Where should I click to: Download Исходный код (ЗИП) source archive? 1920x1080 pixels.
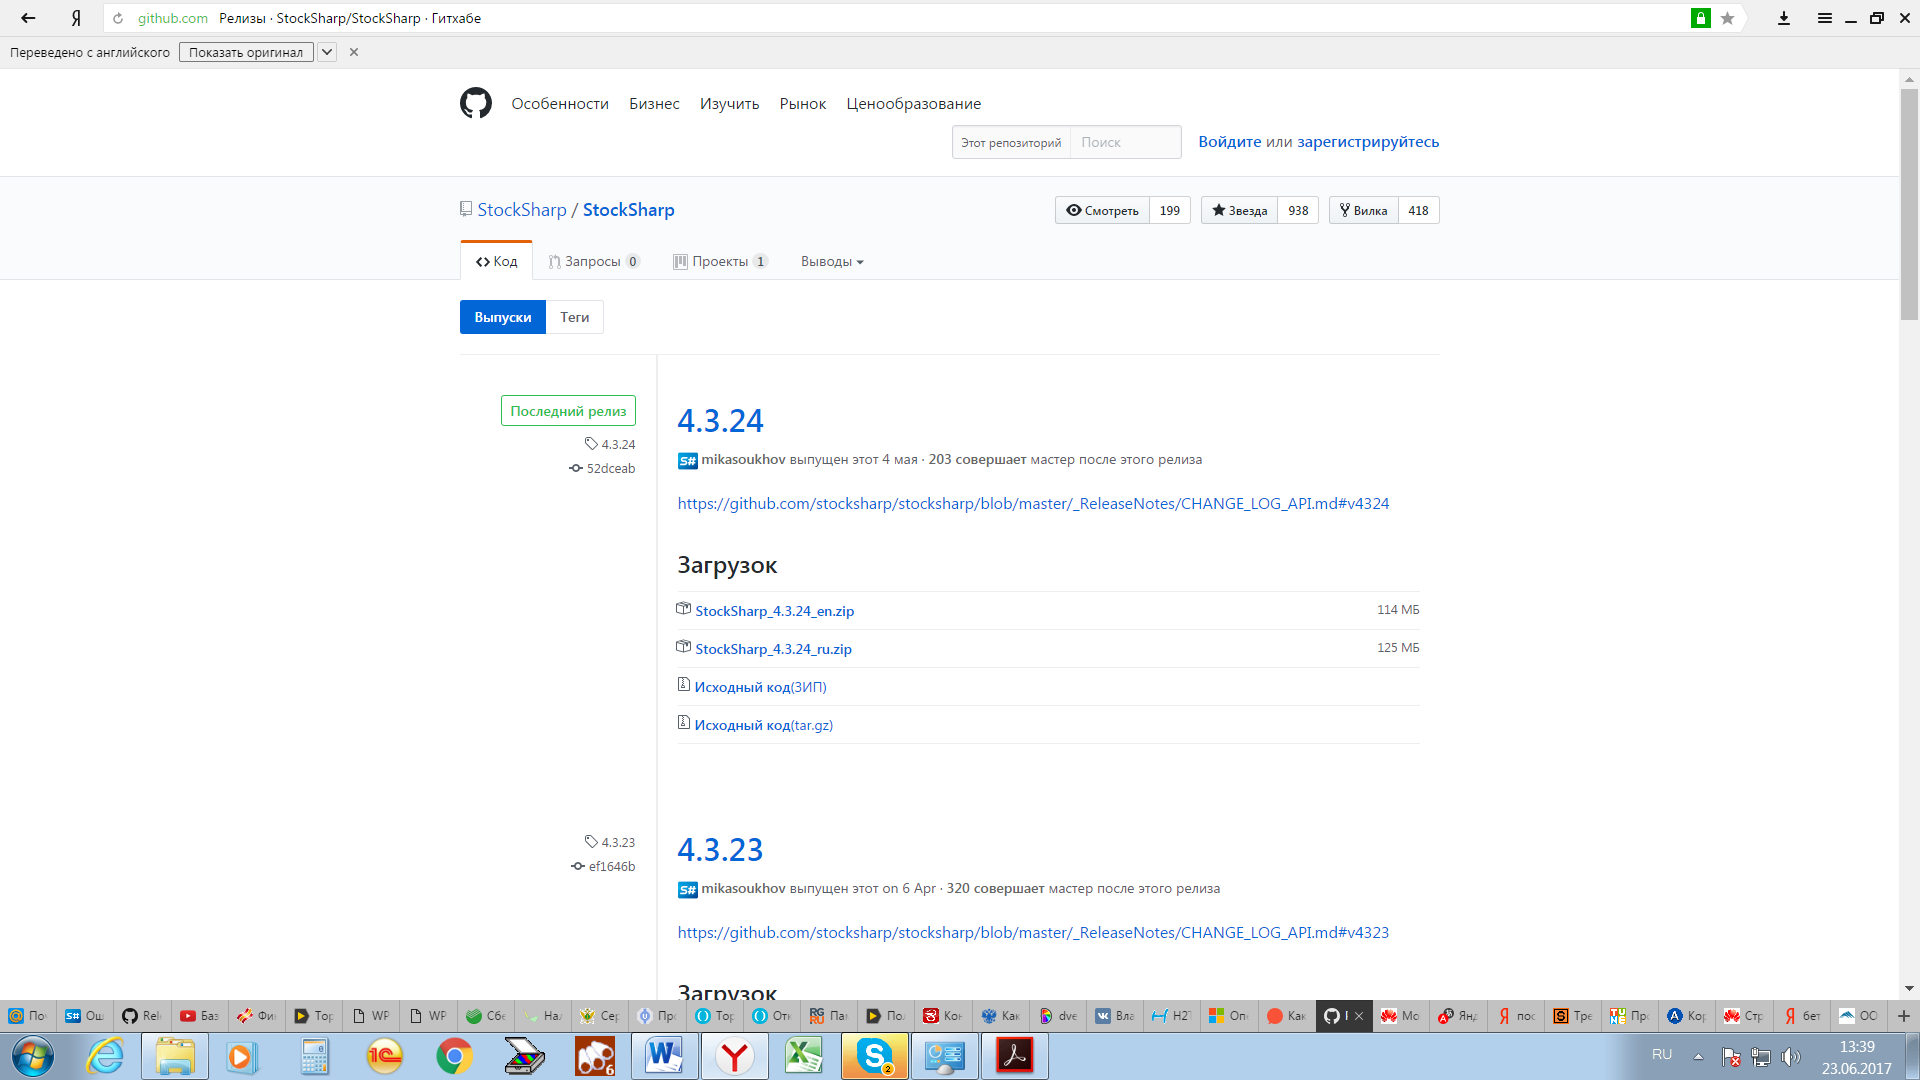[x=760, y=686]
